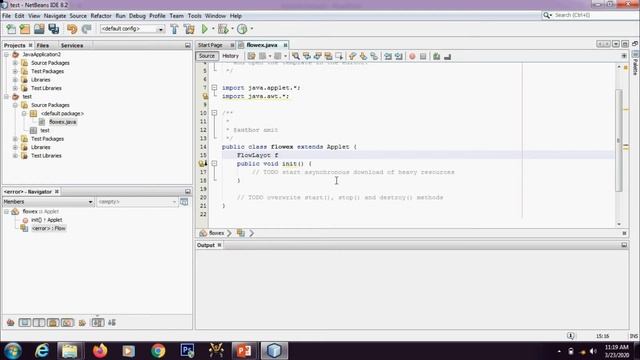
Task: Click the lightbulb hint icon at line 8
Action: click(205, 96)
